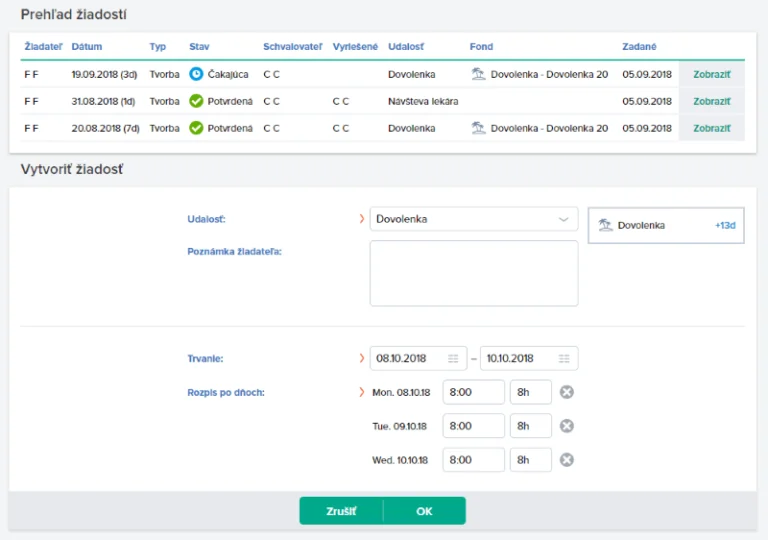This screenshot has width=768, height=540.
Task: Remove the Tue. 09.10.18 day row
Action: (566, 426)
